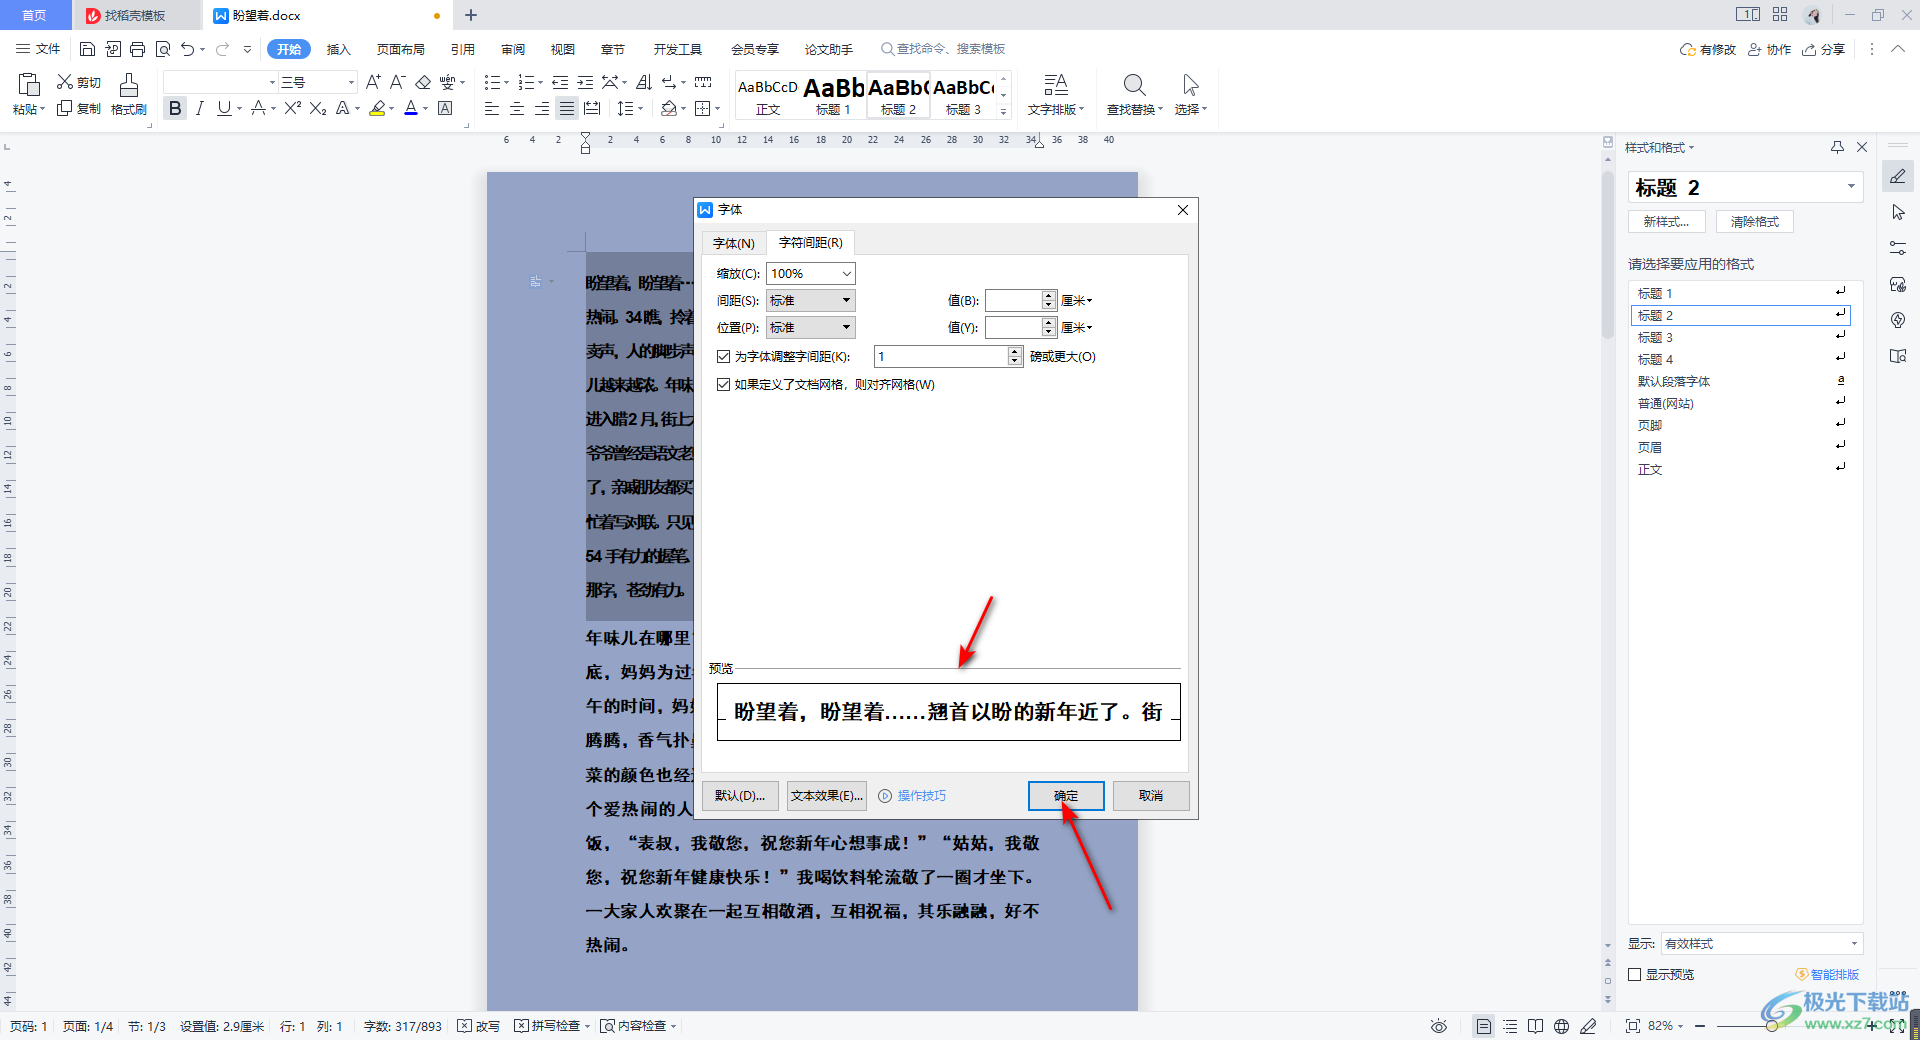The width and height of the screenshot is (1920, 1040).
Task: Open 文本效果(E)... settings
Action: pyautogui.click(x=827, y=796)
